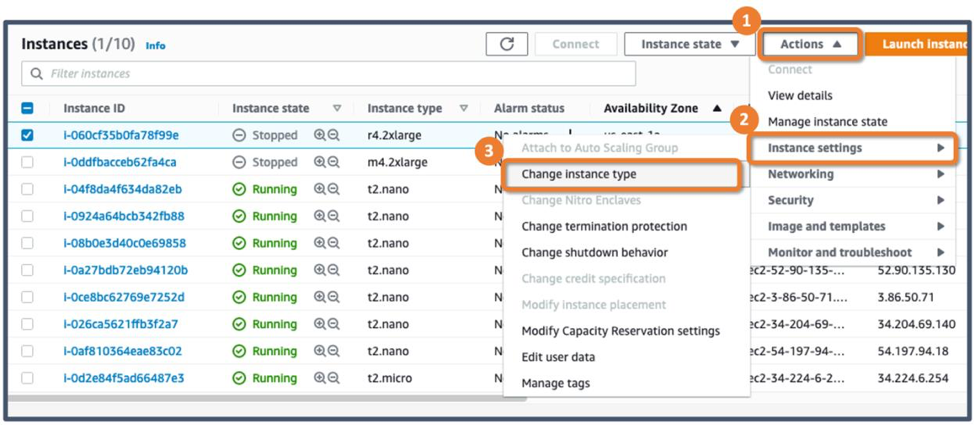Select View details from Actions menu
974x427 pixels.
pyautogui.click(x=800, y=96)
